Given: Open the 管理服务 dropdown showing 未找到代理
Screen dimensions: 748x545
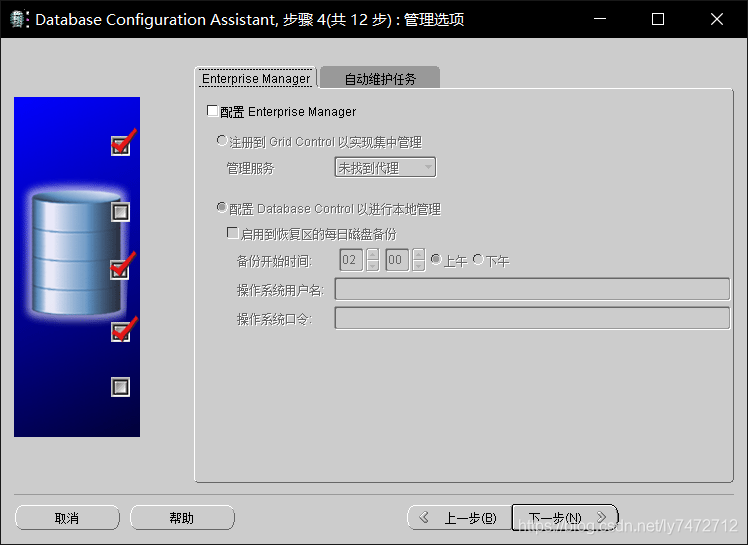Looking at the screenshot, I should click(x=385, y=168).
